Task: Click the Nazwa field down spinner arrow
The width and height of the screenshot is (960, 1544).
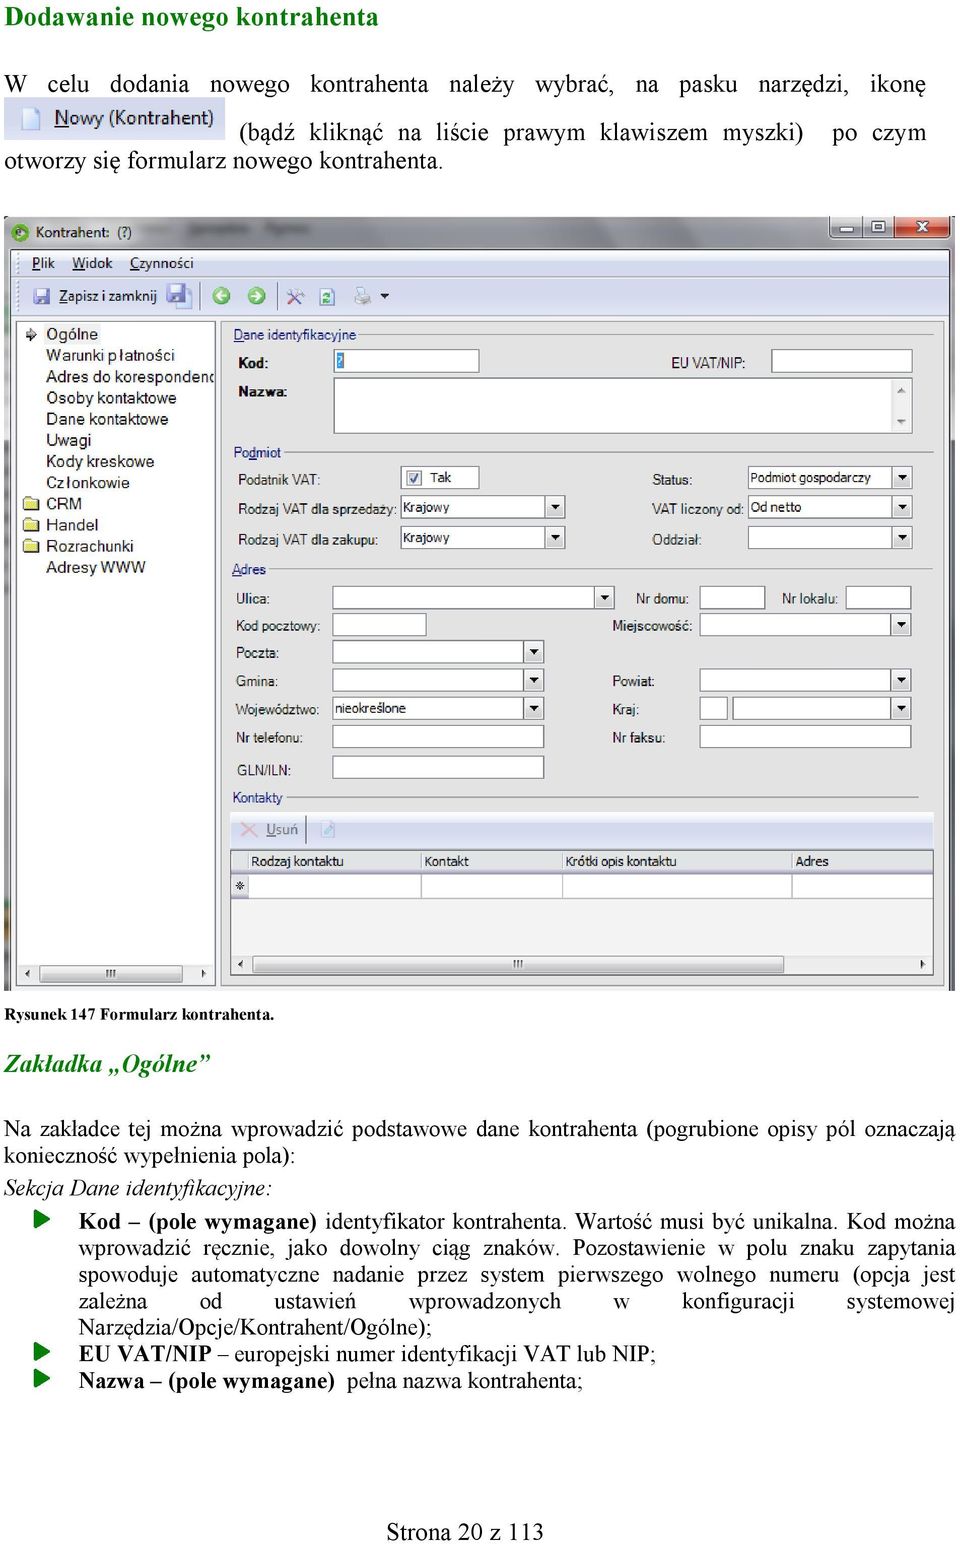Action: point(901,421)
